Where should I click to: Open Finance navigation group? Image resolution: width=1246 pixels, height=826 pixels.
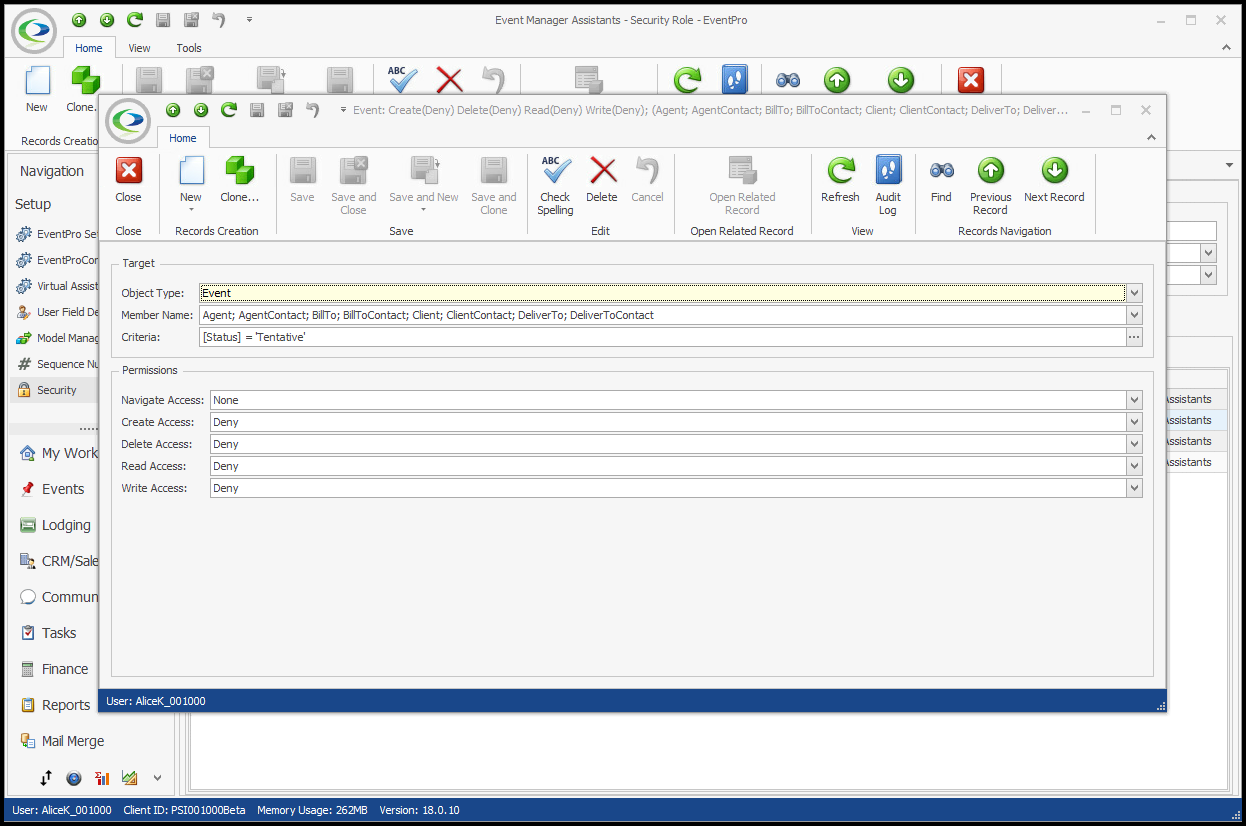click(65, 669)
